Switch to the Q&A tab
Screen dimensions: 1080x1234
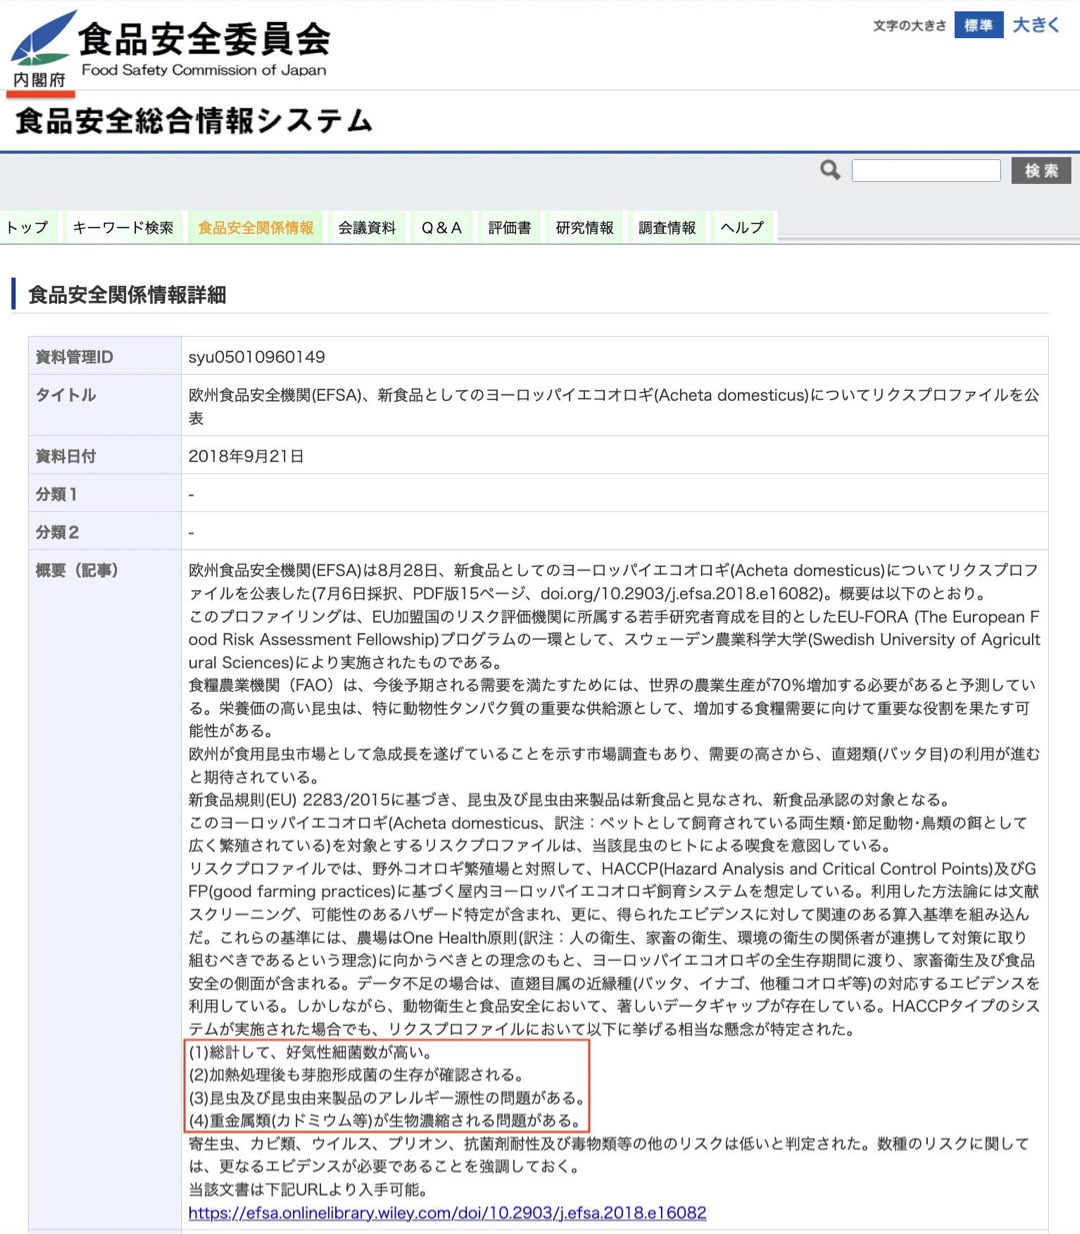[x=441, y=228]
